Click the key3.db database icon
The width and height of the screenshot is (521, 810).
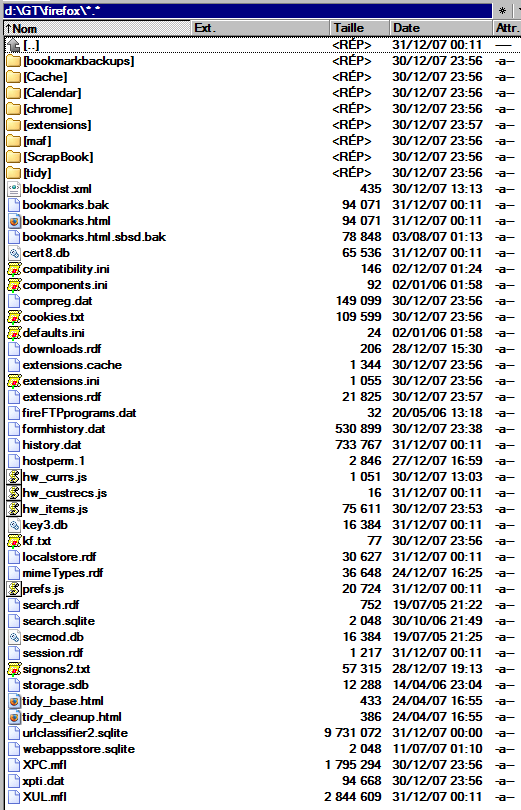pyautogui.click(x=14, y=525)
